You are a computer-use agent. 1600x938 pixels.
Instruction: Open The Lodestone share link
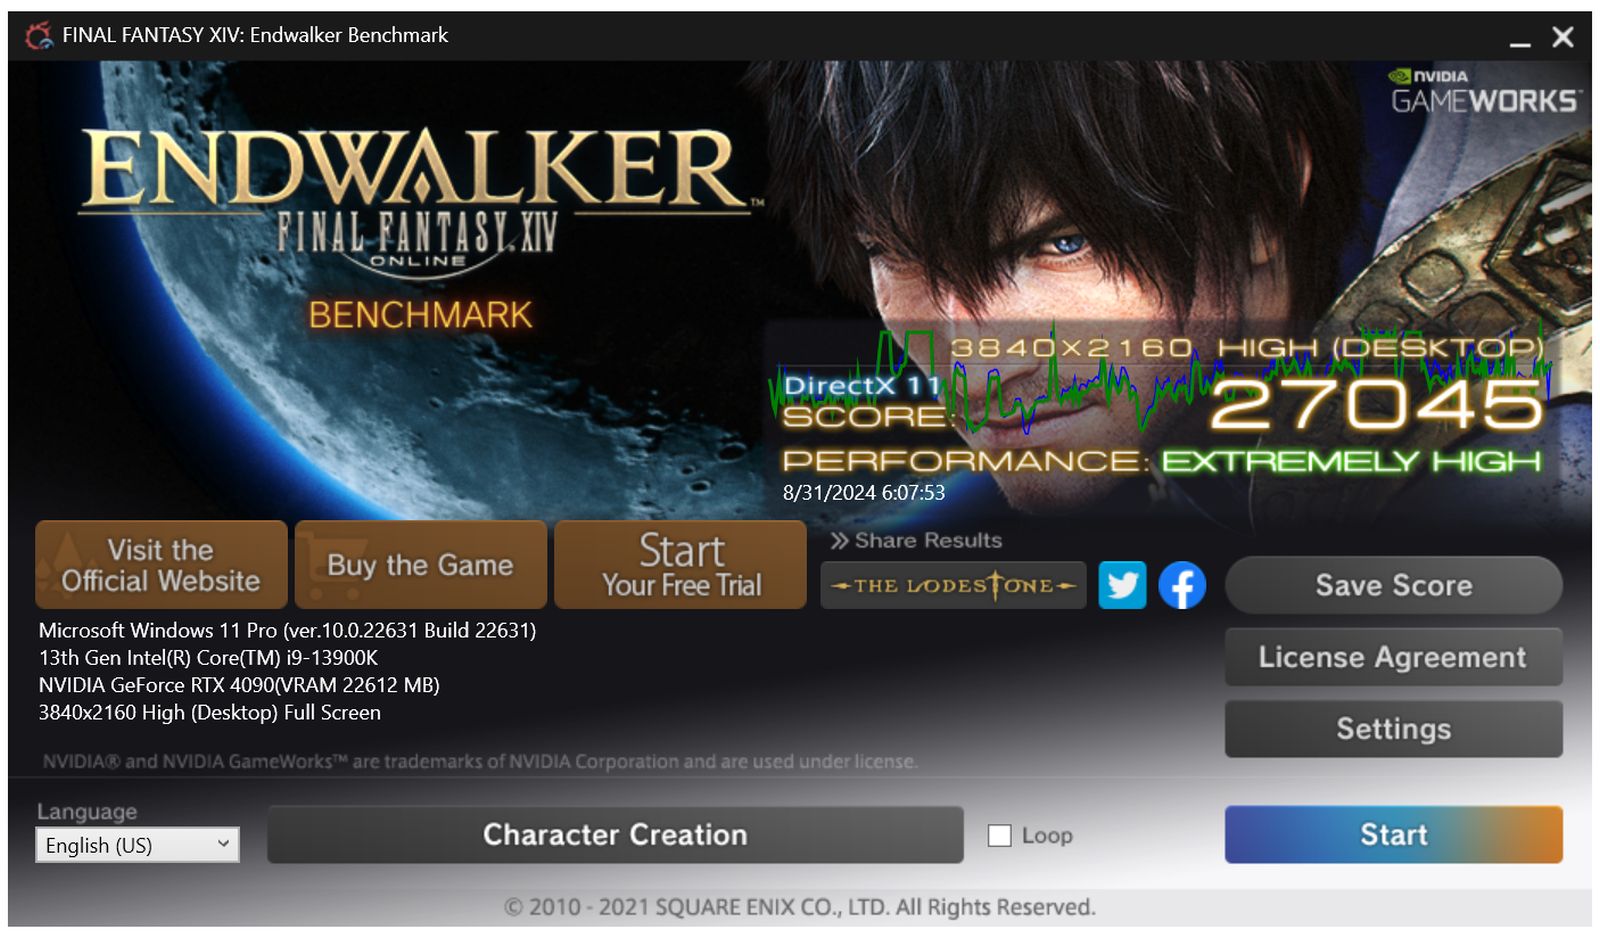[953, 585]
